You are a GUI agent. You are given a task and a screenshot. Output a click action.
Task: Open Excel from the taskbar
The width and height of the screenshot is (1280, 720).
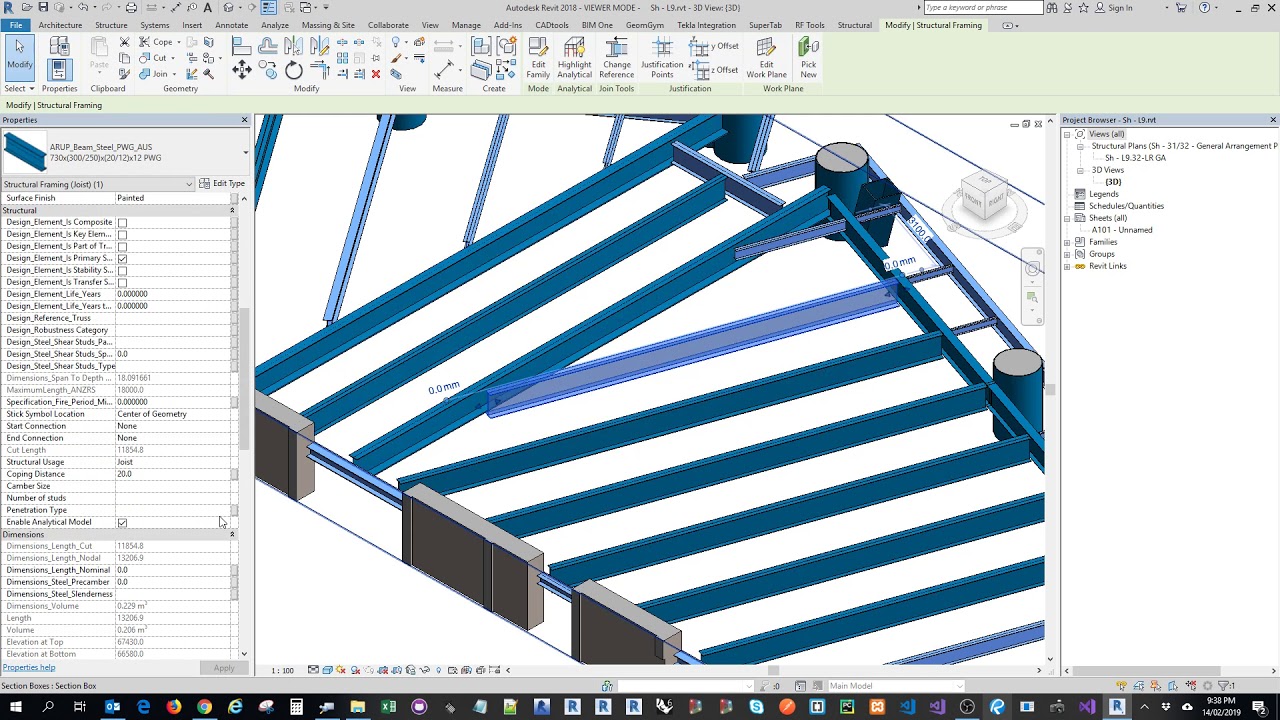tap(388, 707)
